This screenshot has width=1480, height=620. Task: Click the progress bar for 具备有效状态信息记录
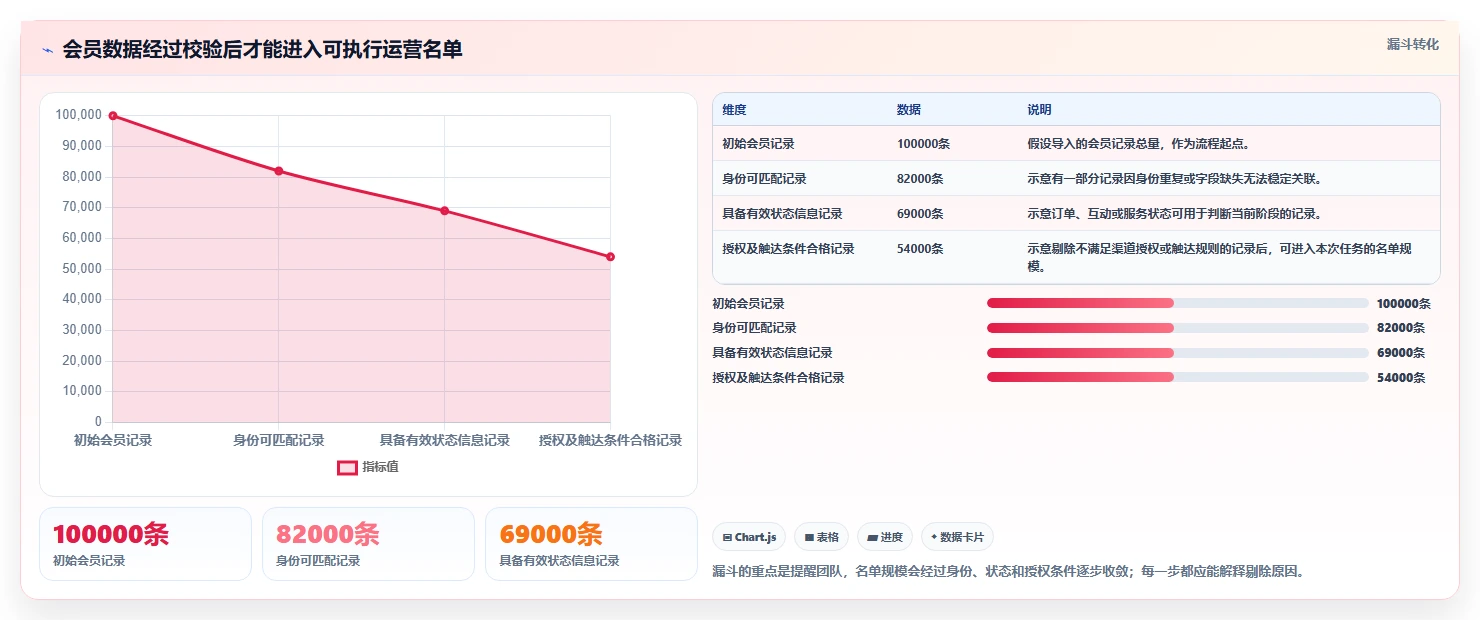1177,353
